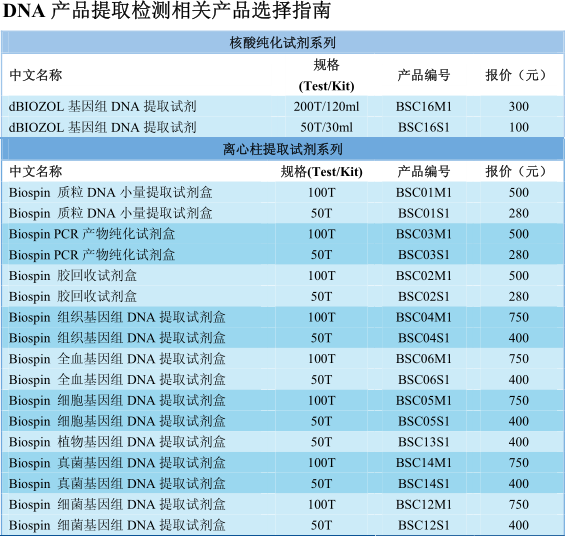The image size is (566, 536).
Task: Click product code BSC01M1
Action: pyautogui.click(x=424, y=192)
